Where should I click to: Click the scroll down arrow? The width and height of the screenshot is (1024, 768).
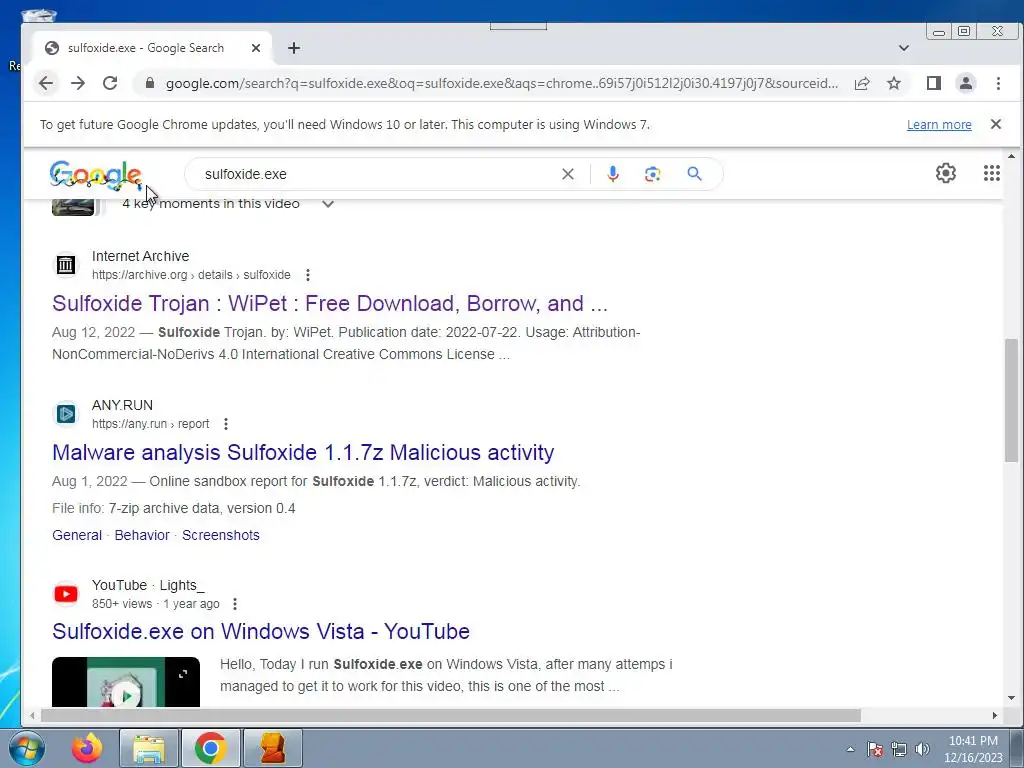click(1011, 698)
